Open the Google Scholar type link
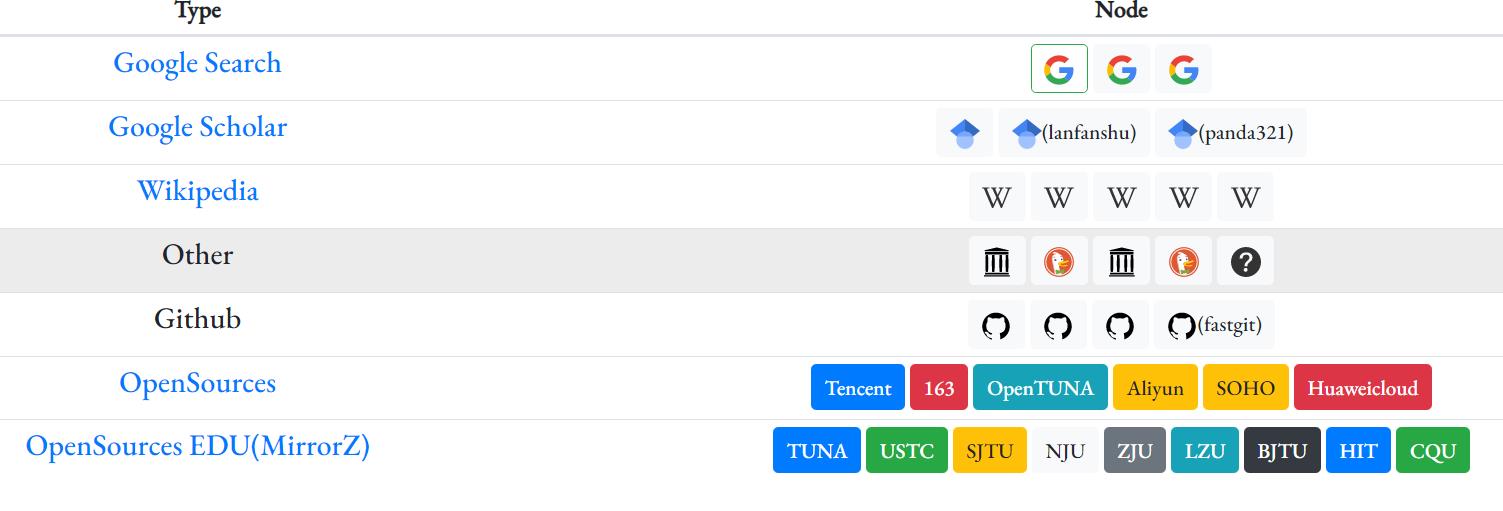 pos(197,127)
